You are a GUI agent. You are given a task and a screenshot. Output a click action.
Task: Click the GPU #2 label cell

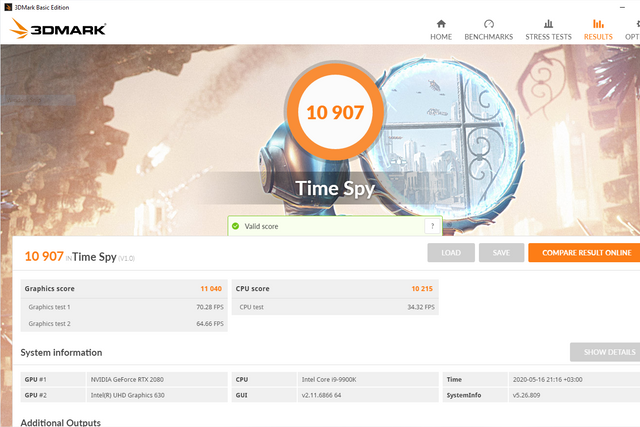point(53,395)
